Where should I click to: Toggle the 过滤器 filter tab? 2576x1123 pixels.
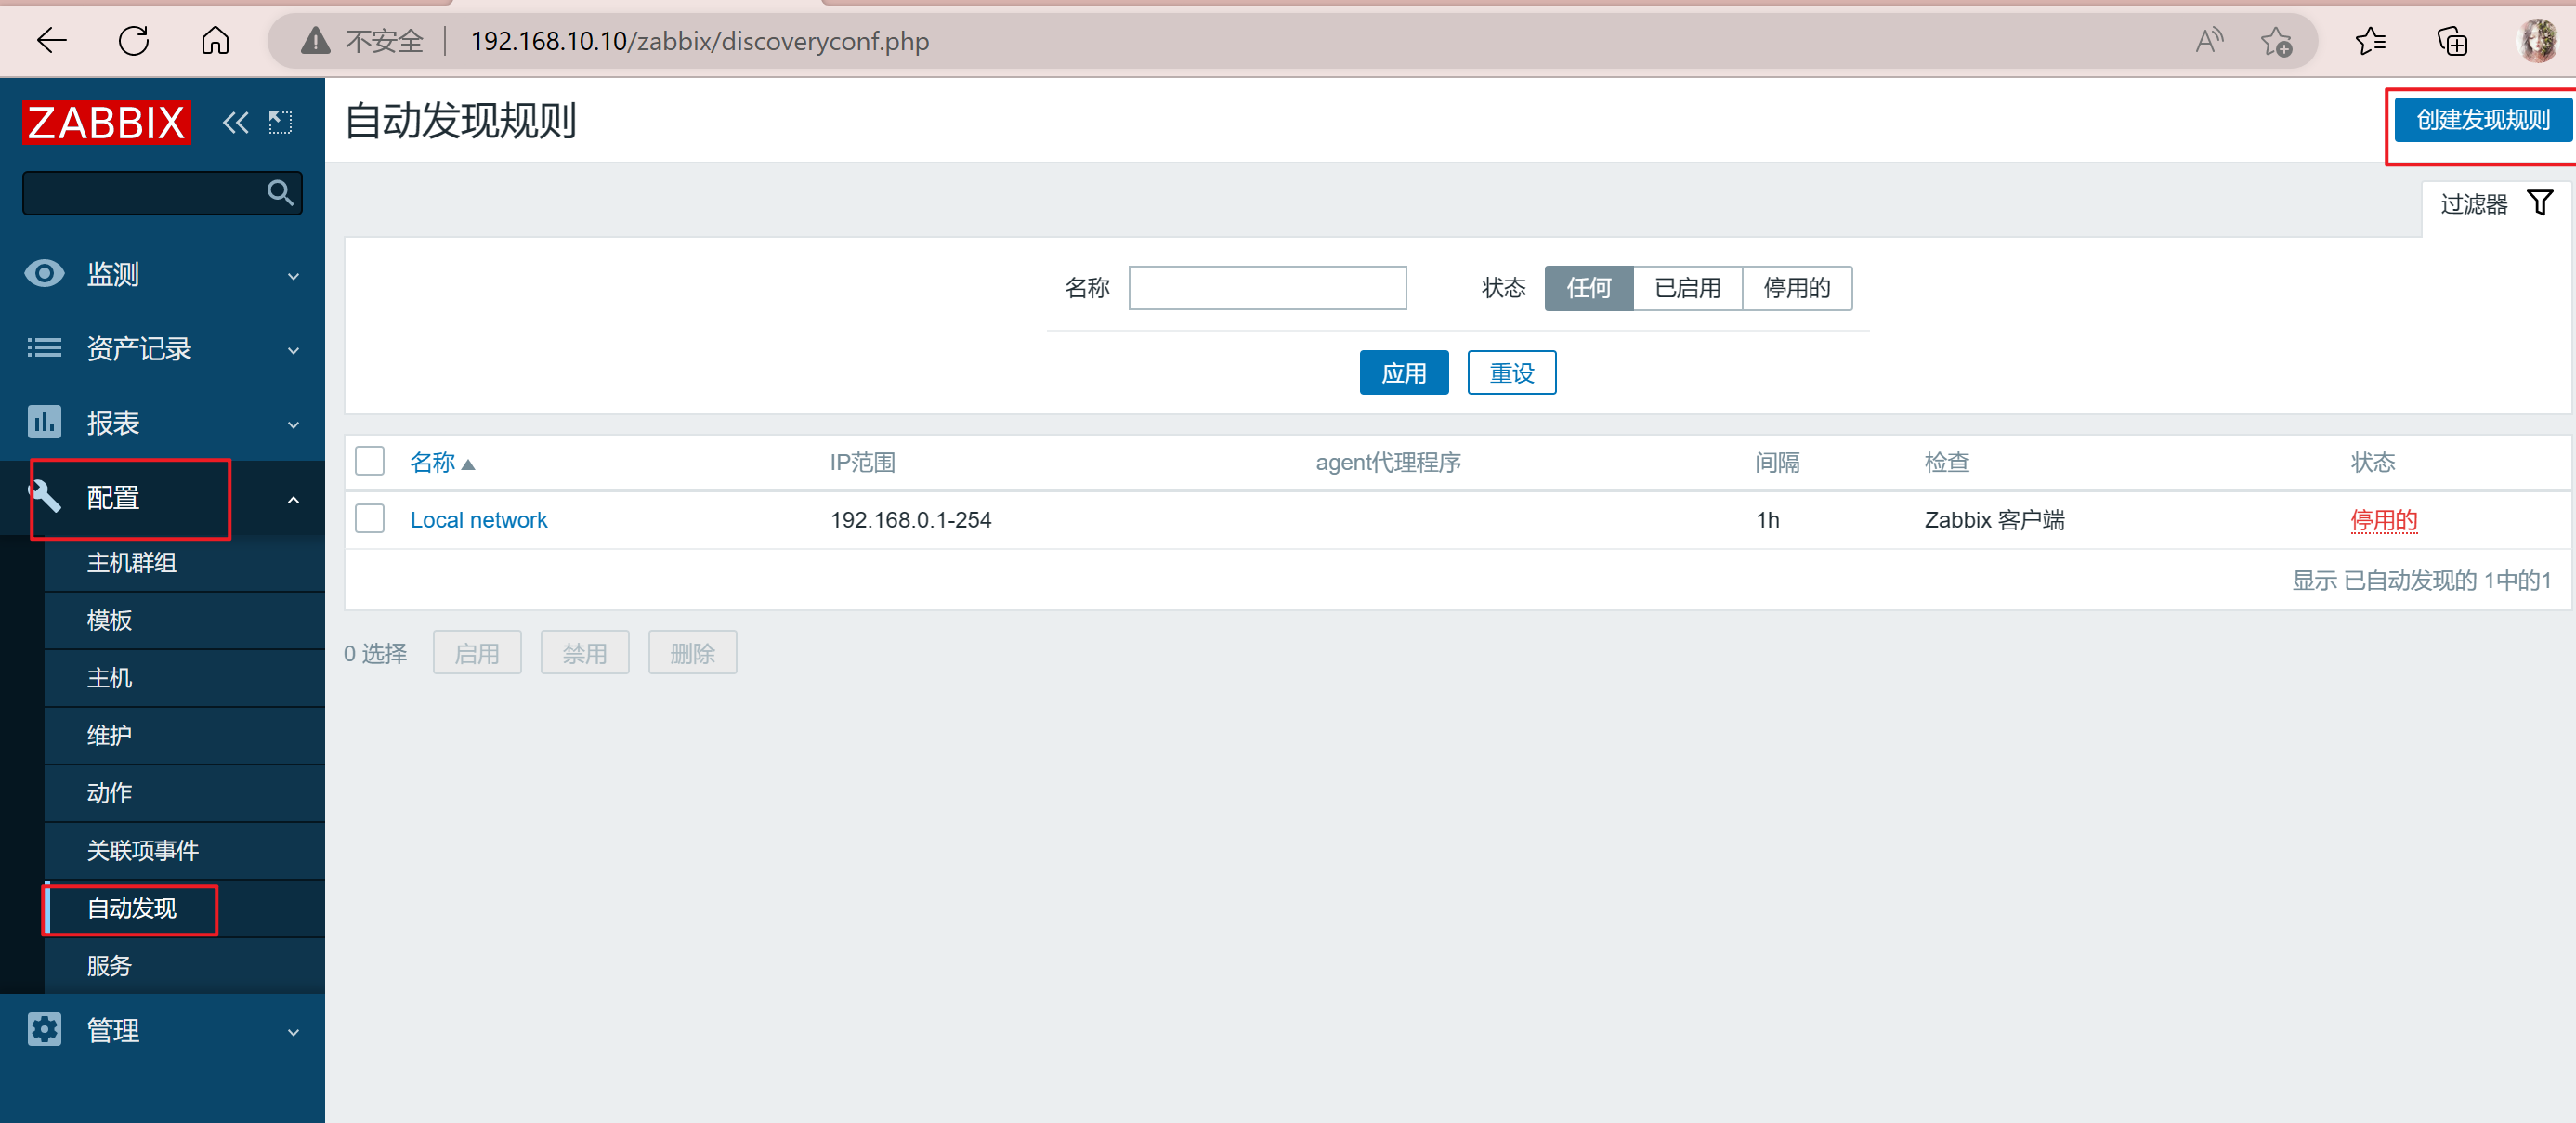point(2496,204)
